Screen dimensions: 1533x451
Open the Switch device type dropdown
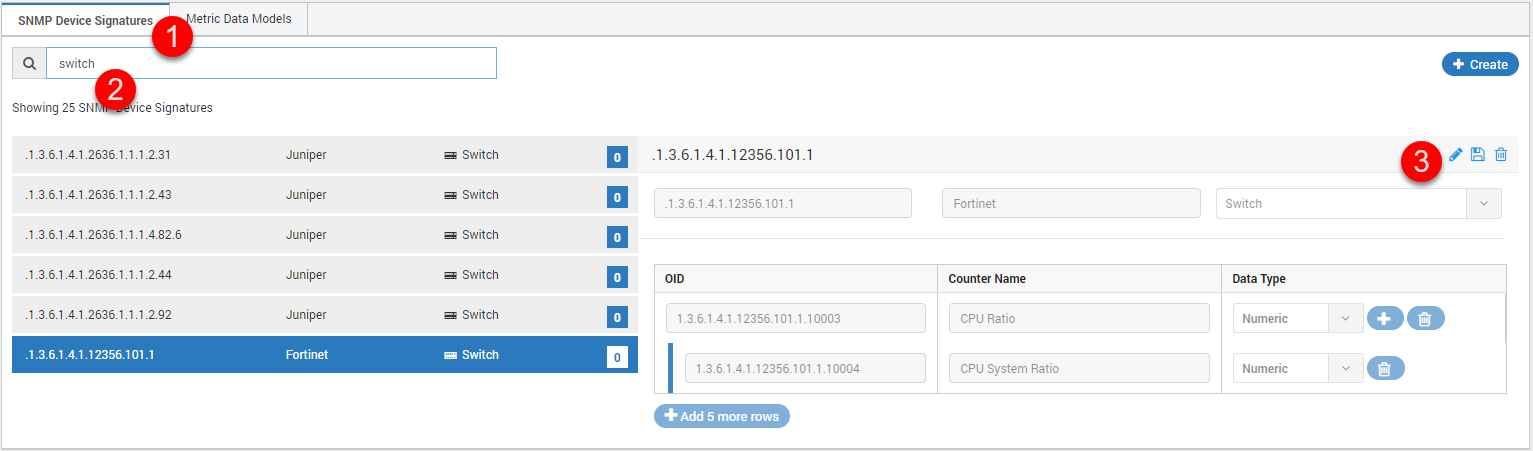(1358, 203)
